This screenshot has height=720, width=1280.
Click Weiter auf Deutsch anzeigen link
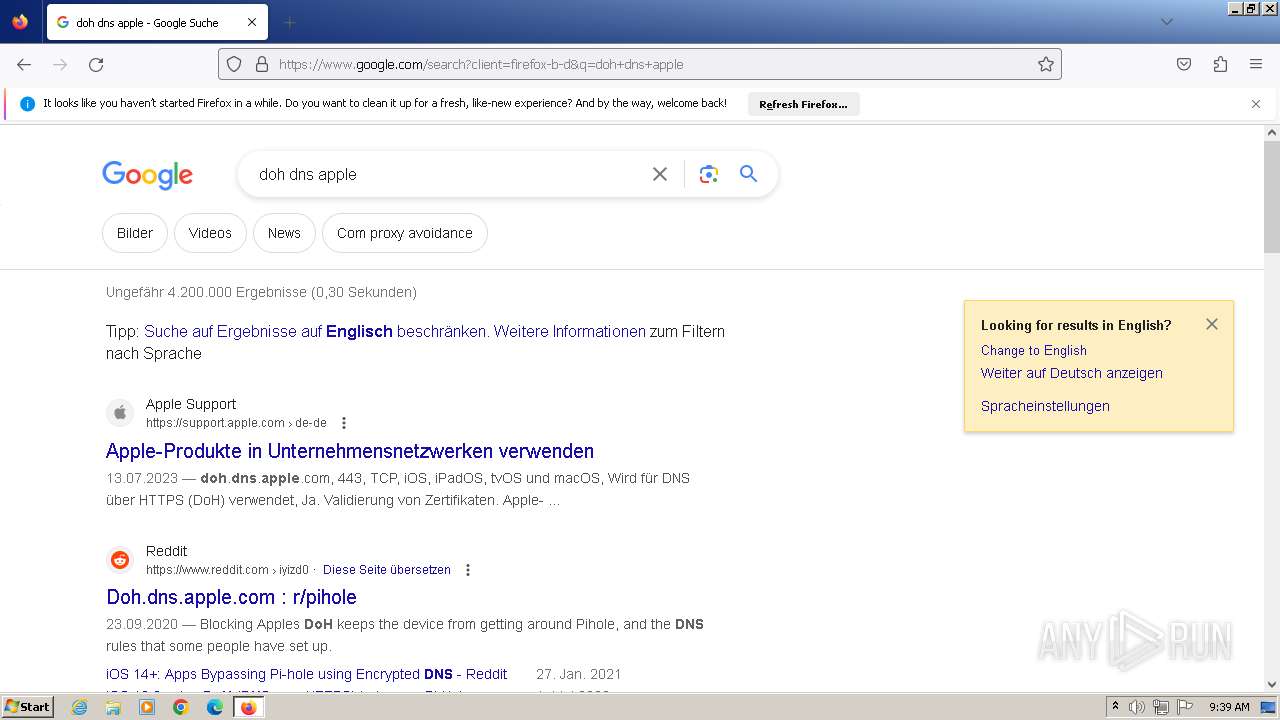[1071, 373]
